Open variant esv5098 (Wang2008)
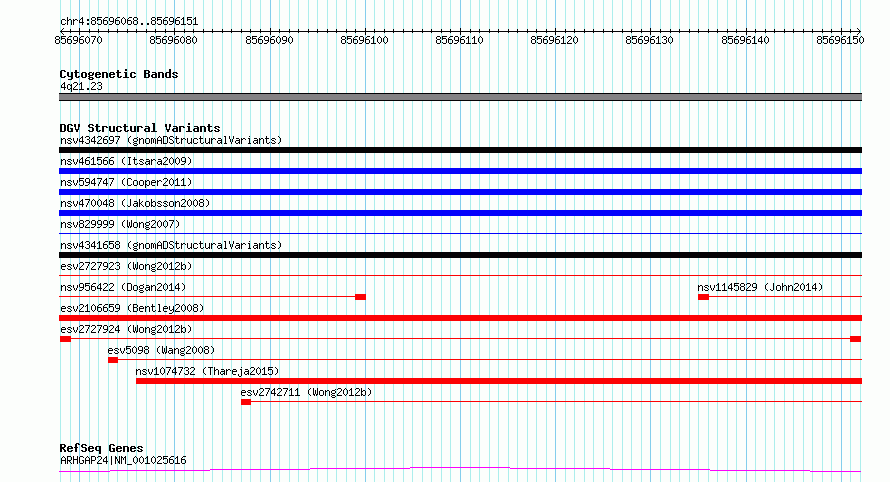890x482 pixels. click(x=161, y=350)
